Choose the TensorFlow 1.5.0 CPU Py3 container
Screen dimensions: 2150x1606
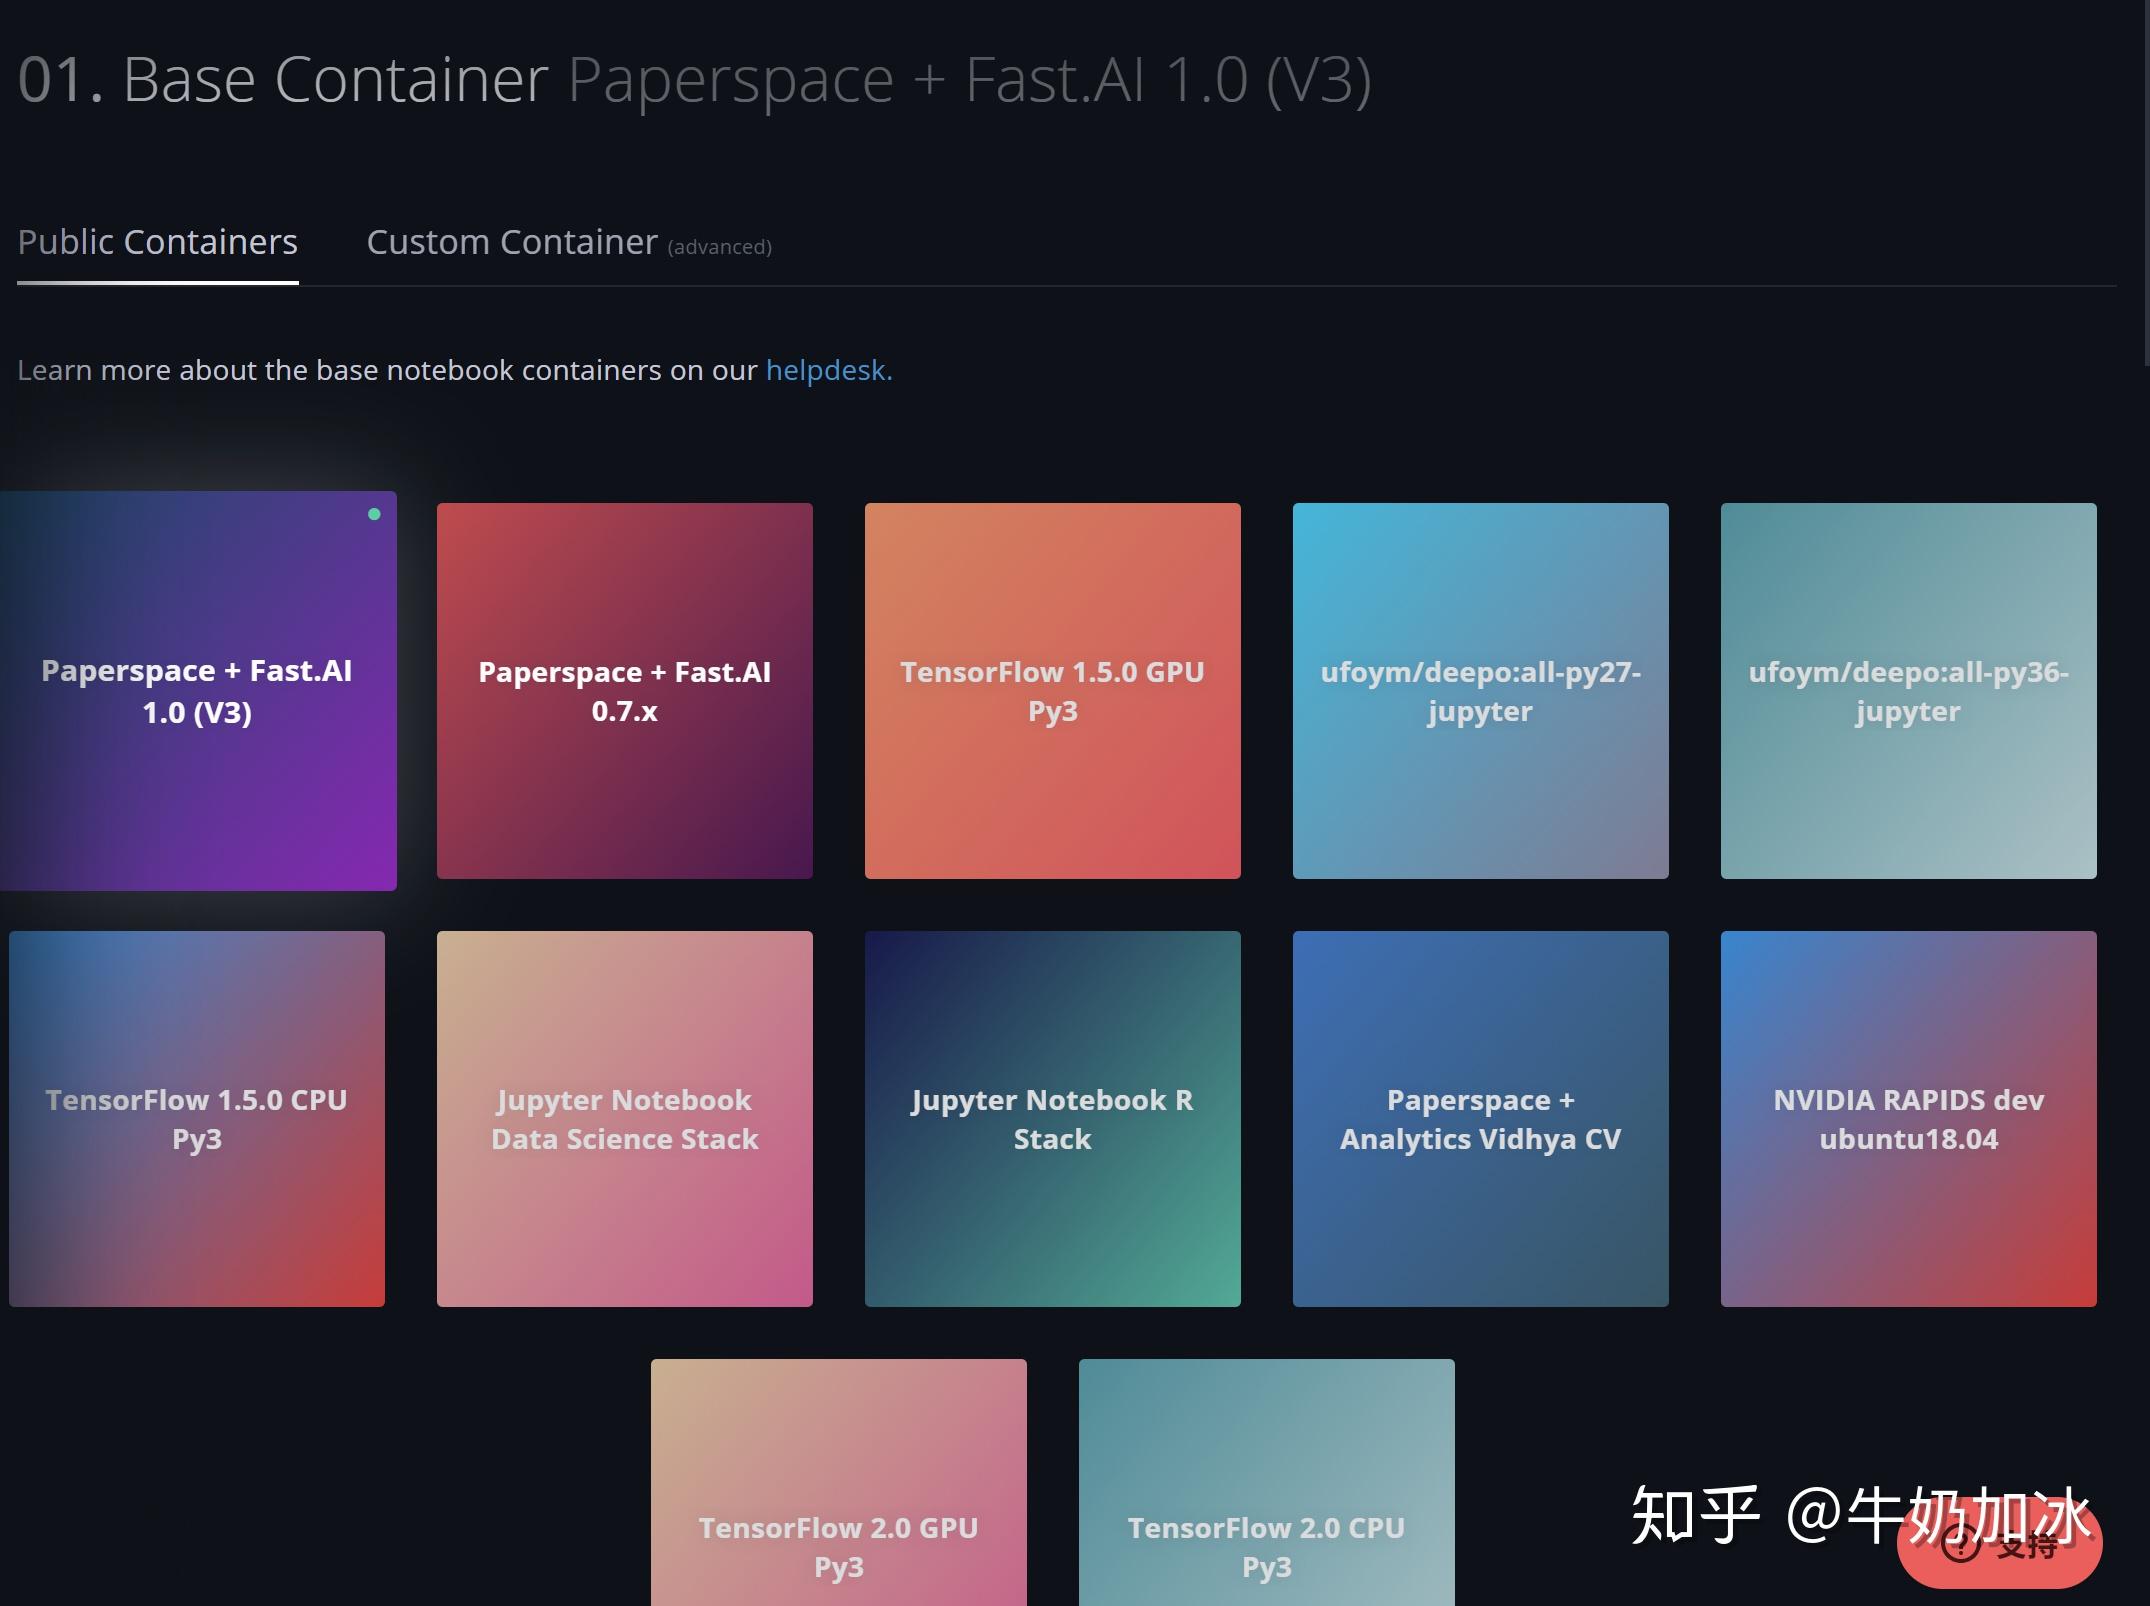(196, 1118)
